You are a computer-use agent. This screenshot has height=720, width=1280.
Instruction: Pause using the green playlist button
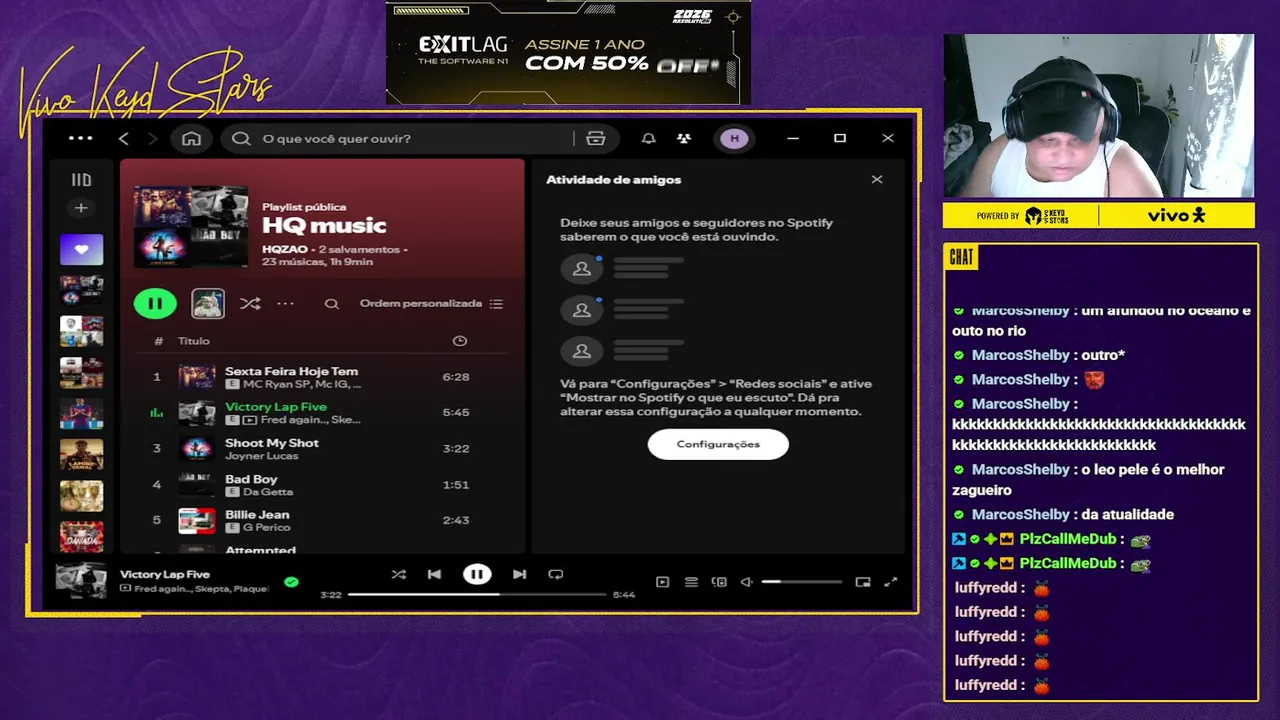pos(155,303)
